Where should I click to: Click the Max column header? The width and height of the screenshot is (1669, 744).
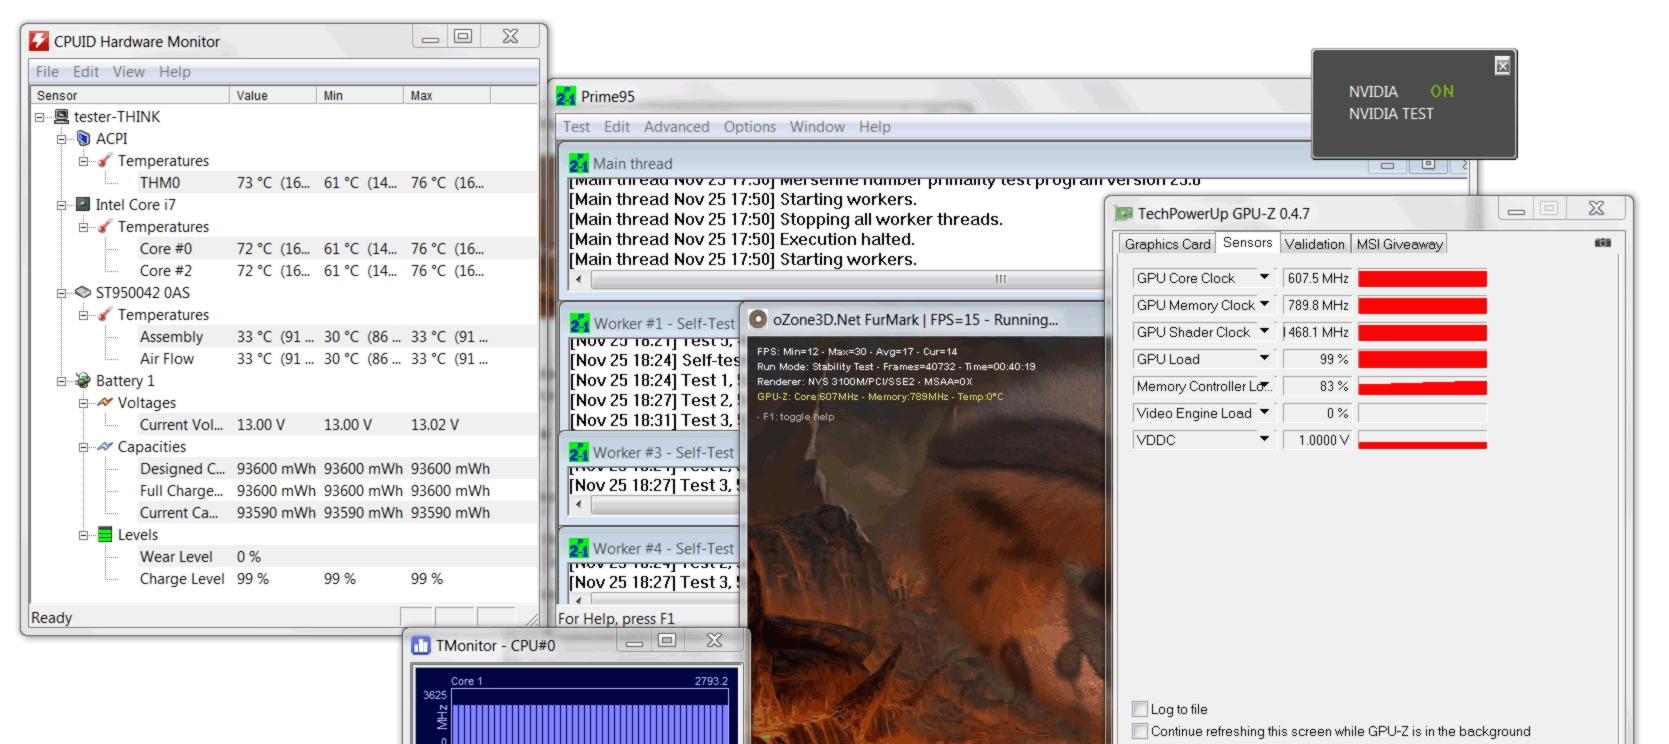(447, 95)
